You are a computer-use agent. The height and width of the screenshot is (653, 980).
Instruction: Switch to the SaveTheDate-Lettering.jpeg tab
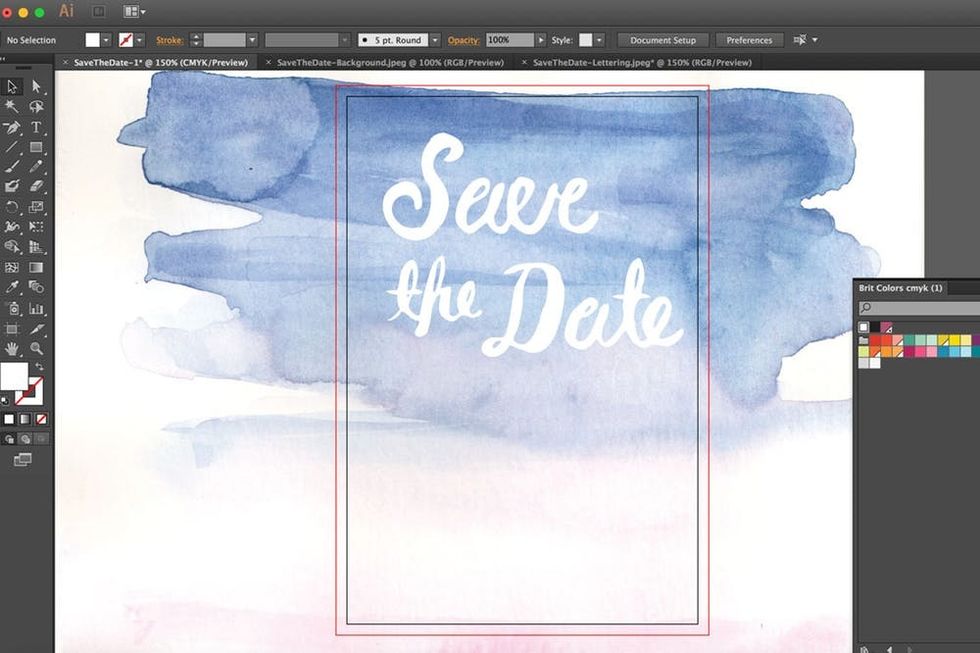[641, 62]
